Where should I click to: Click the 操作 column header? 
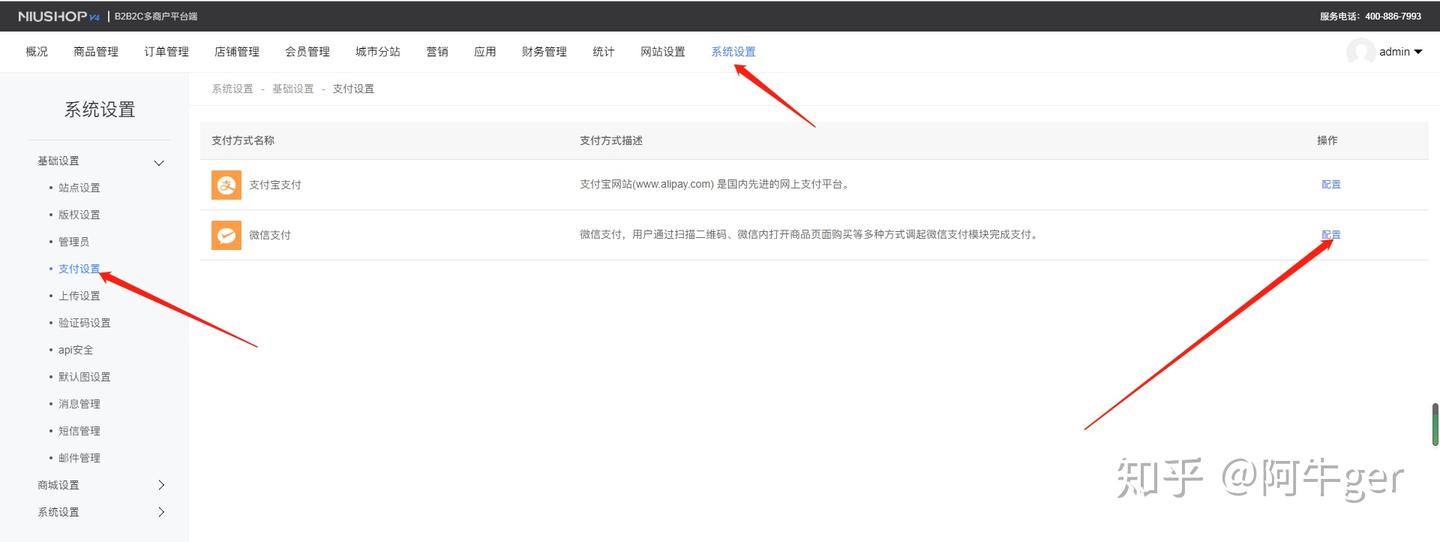[x=1327, y=141]
